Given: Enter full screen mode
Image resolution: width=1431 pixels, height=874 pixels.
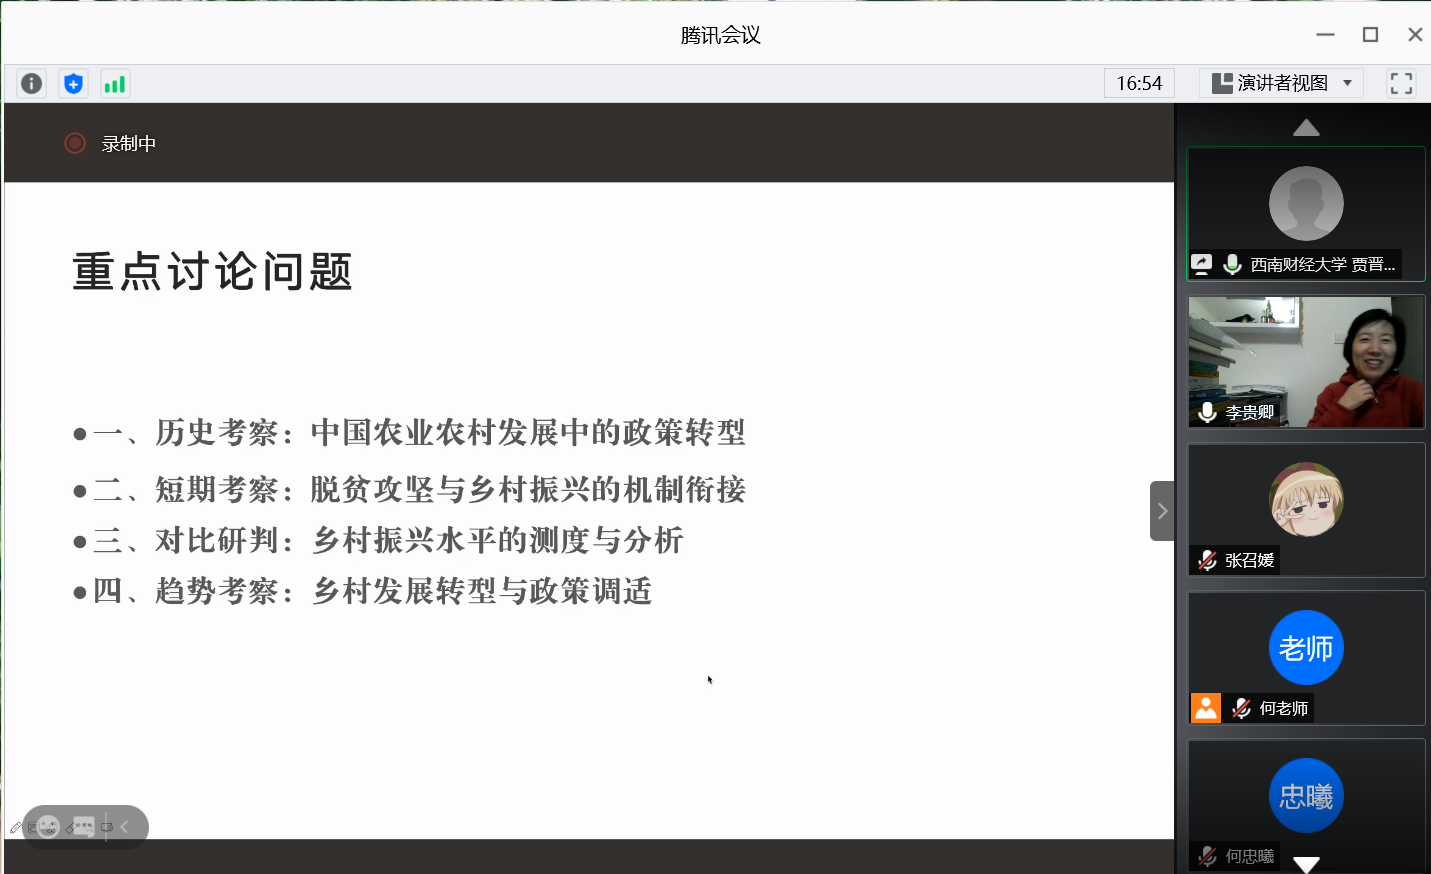Looking at the screenshot, I should tap(1401, 84).
